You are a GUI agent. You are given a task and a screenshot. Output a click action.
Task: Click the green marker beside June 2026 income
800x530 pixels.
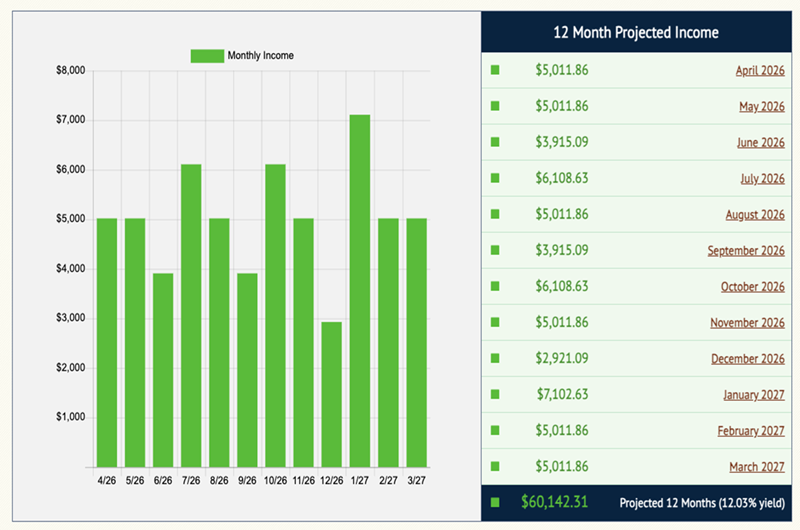click(494, 142)
